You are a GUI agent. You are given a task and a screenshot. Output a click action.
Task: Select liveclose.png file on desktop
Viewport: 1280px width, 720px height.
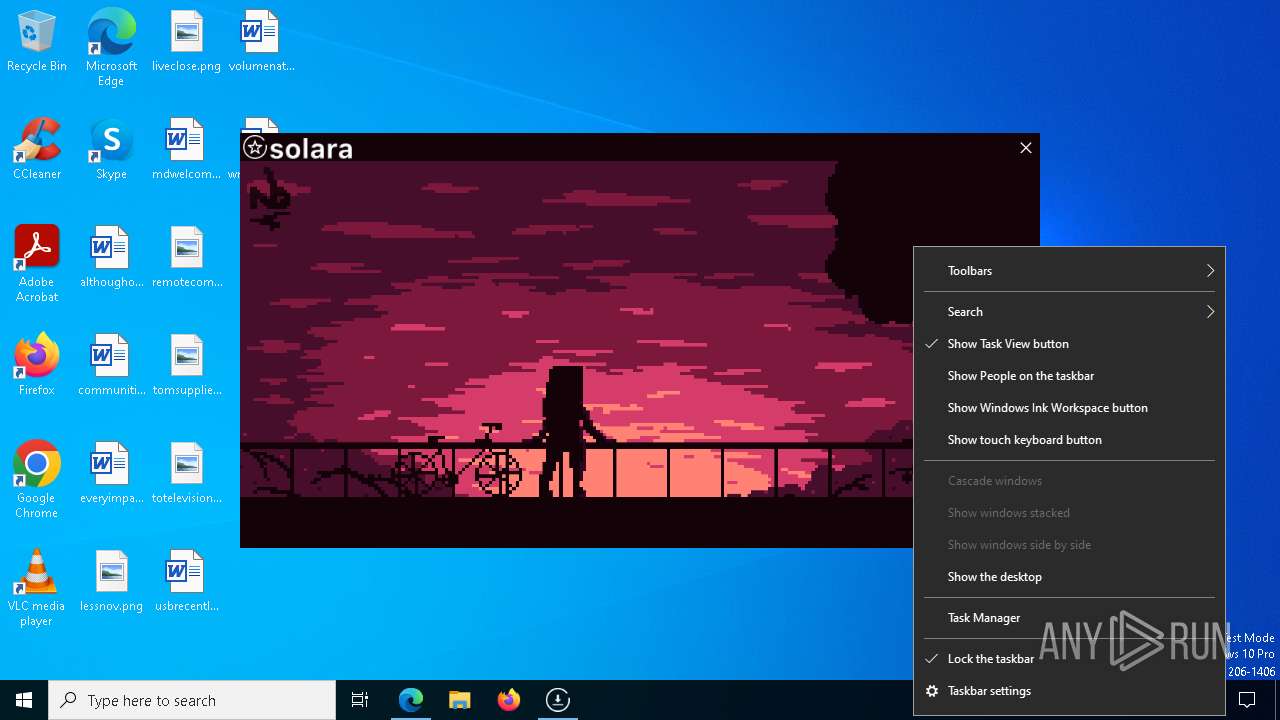(186, 42)
